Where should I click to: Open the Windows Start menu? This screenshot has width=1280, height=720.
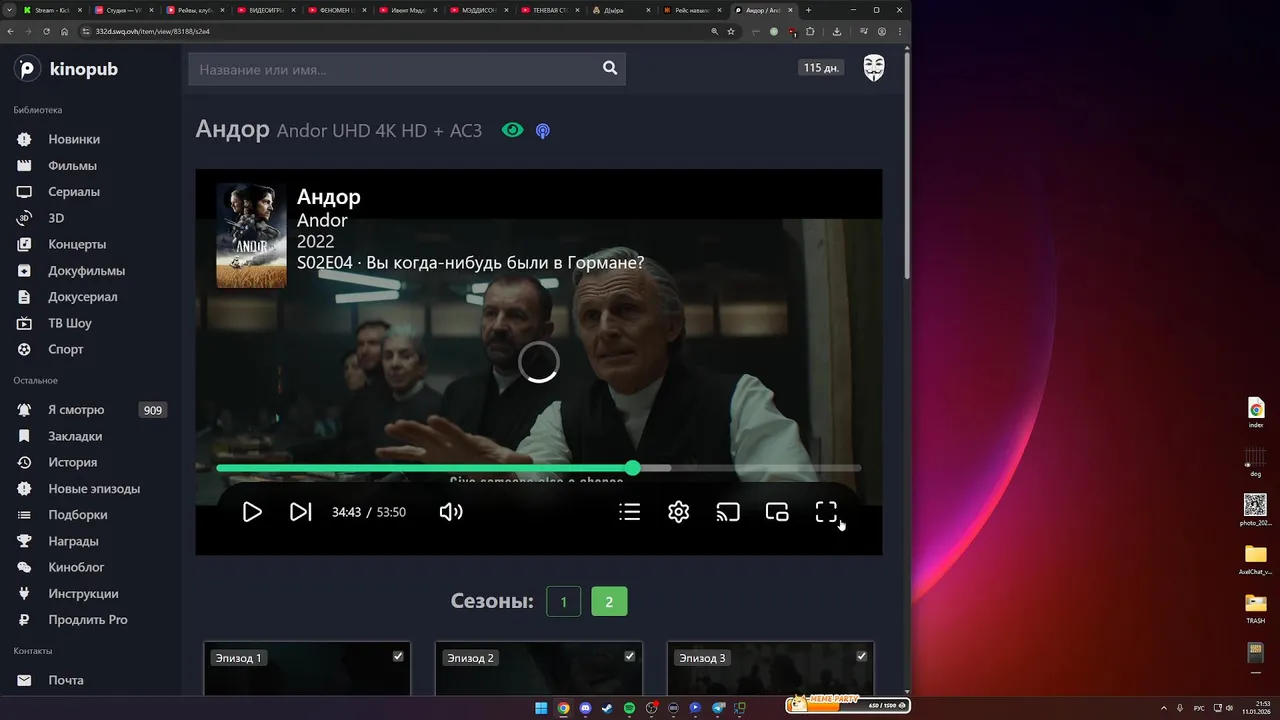541,708
